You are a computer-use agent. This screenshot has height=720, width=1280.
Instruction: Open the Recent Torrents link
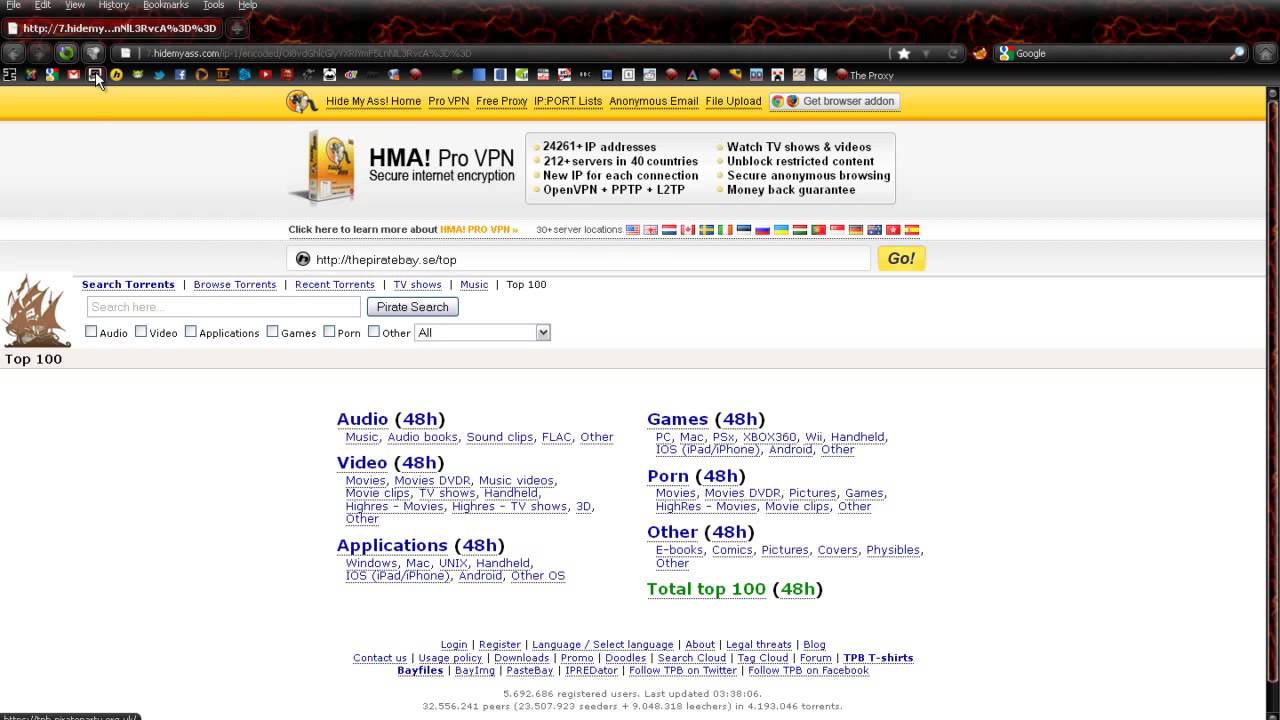(335, 285)
